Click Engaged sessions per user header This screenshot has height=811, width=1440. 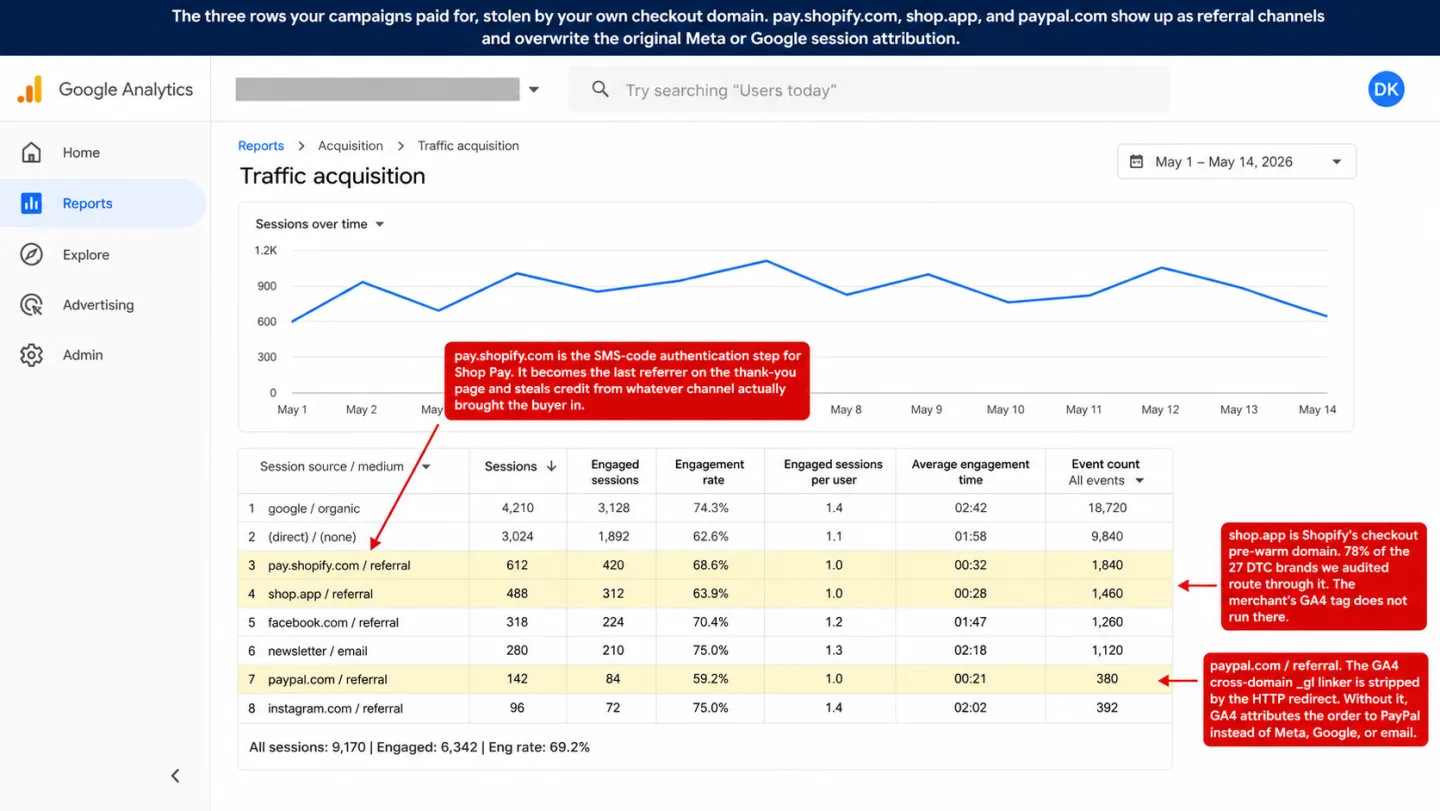[x=833, y=472]
